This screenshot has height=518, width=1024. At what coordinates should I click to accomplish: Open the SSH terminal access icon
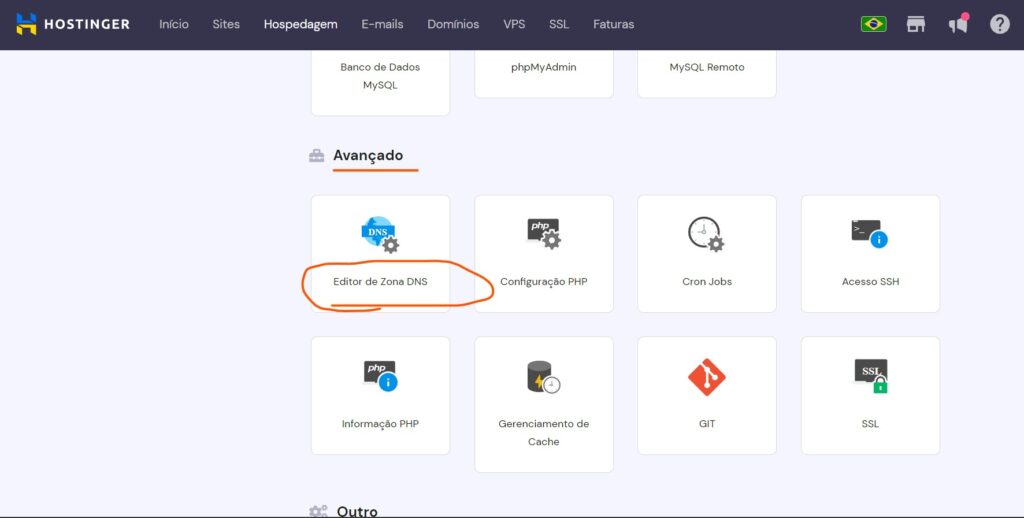869,233
